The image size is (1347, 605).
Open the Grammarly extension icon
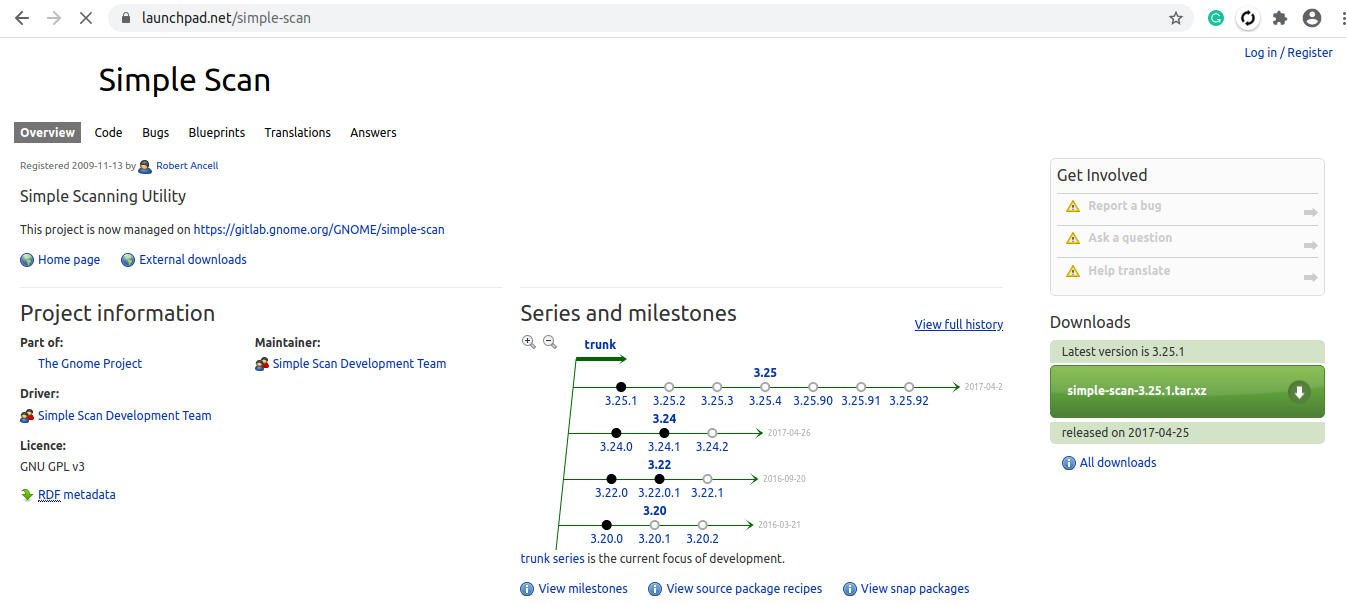pyautogui.click(x=1216, y=18)
